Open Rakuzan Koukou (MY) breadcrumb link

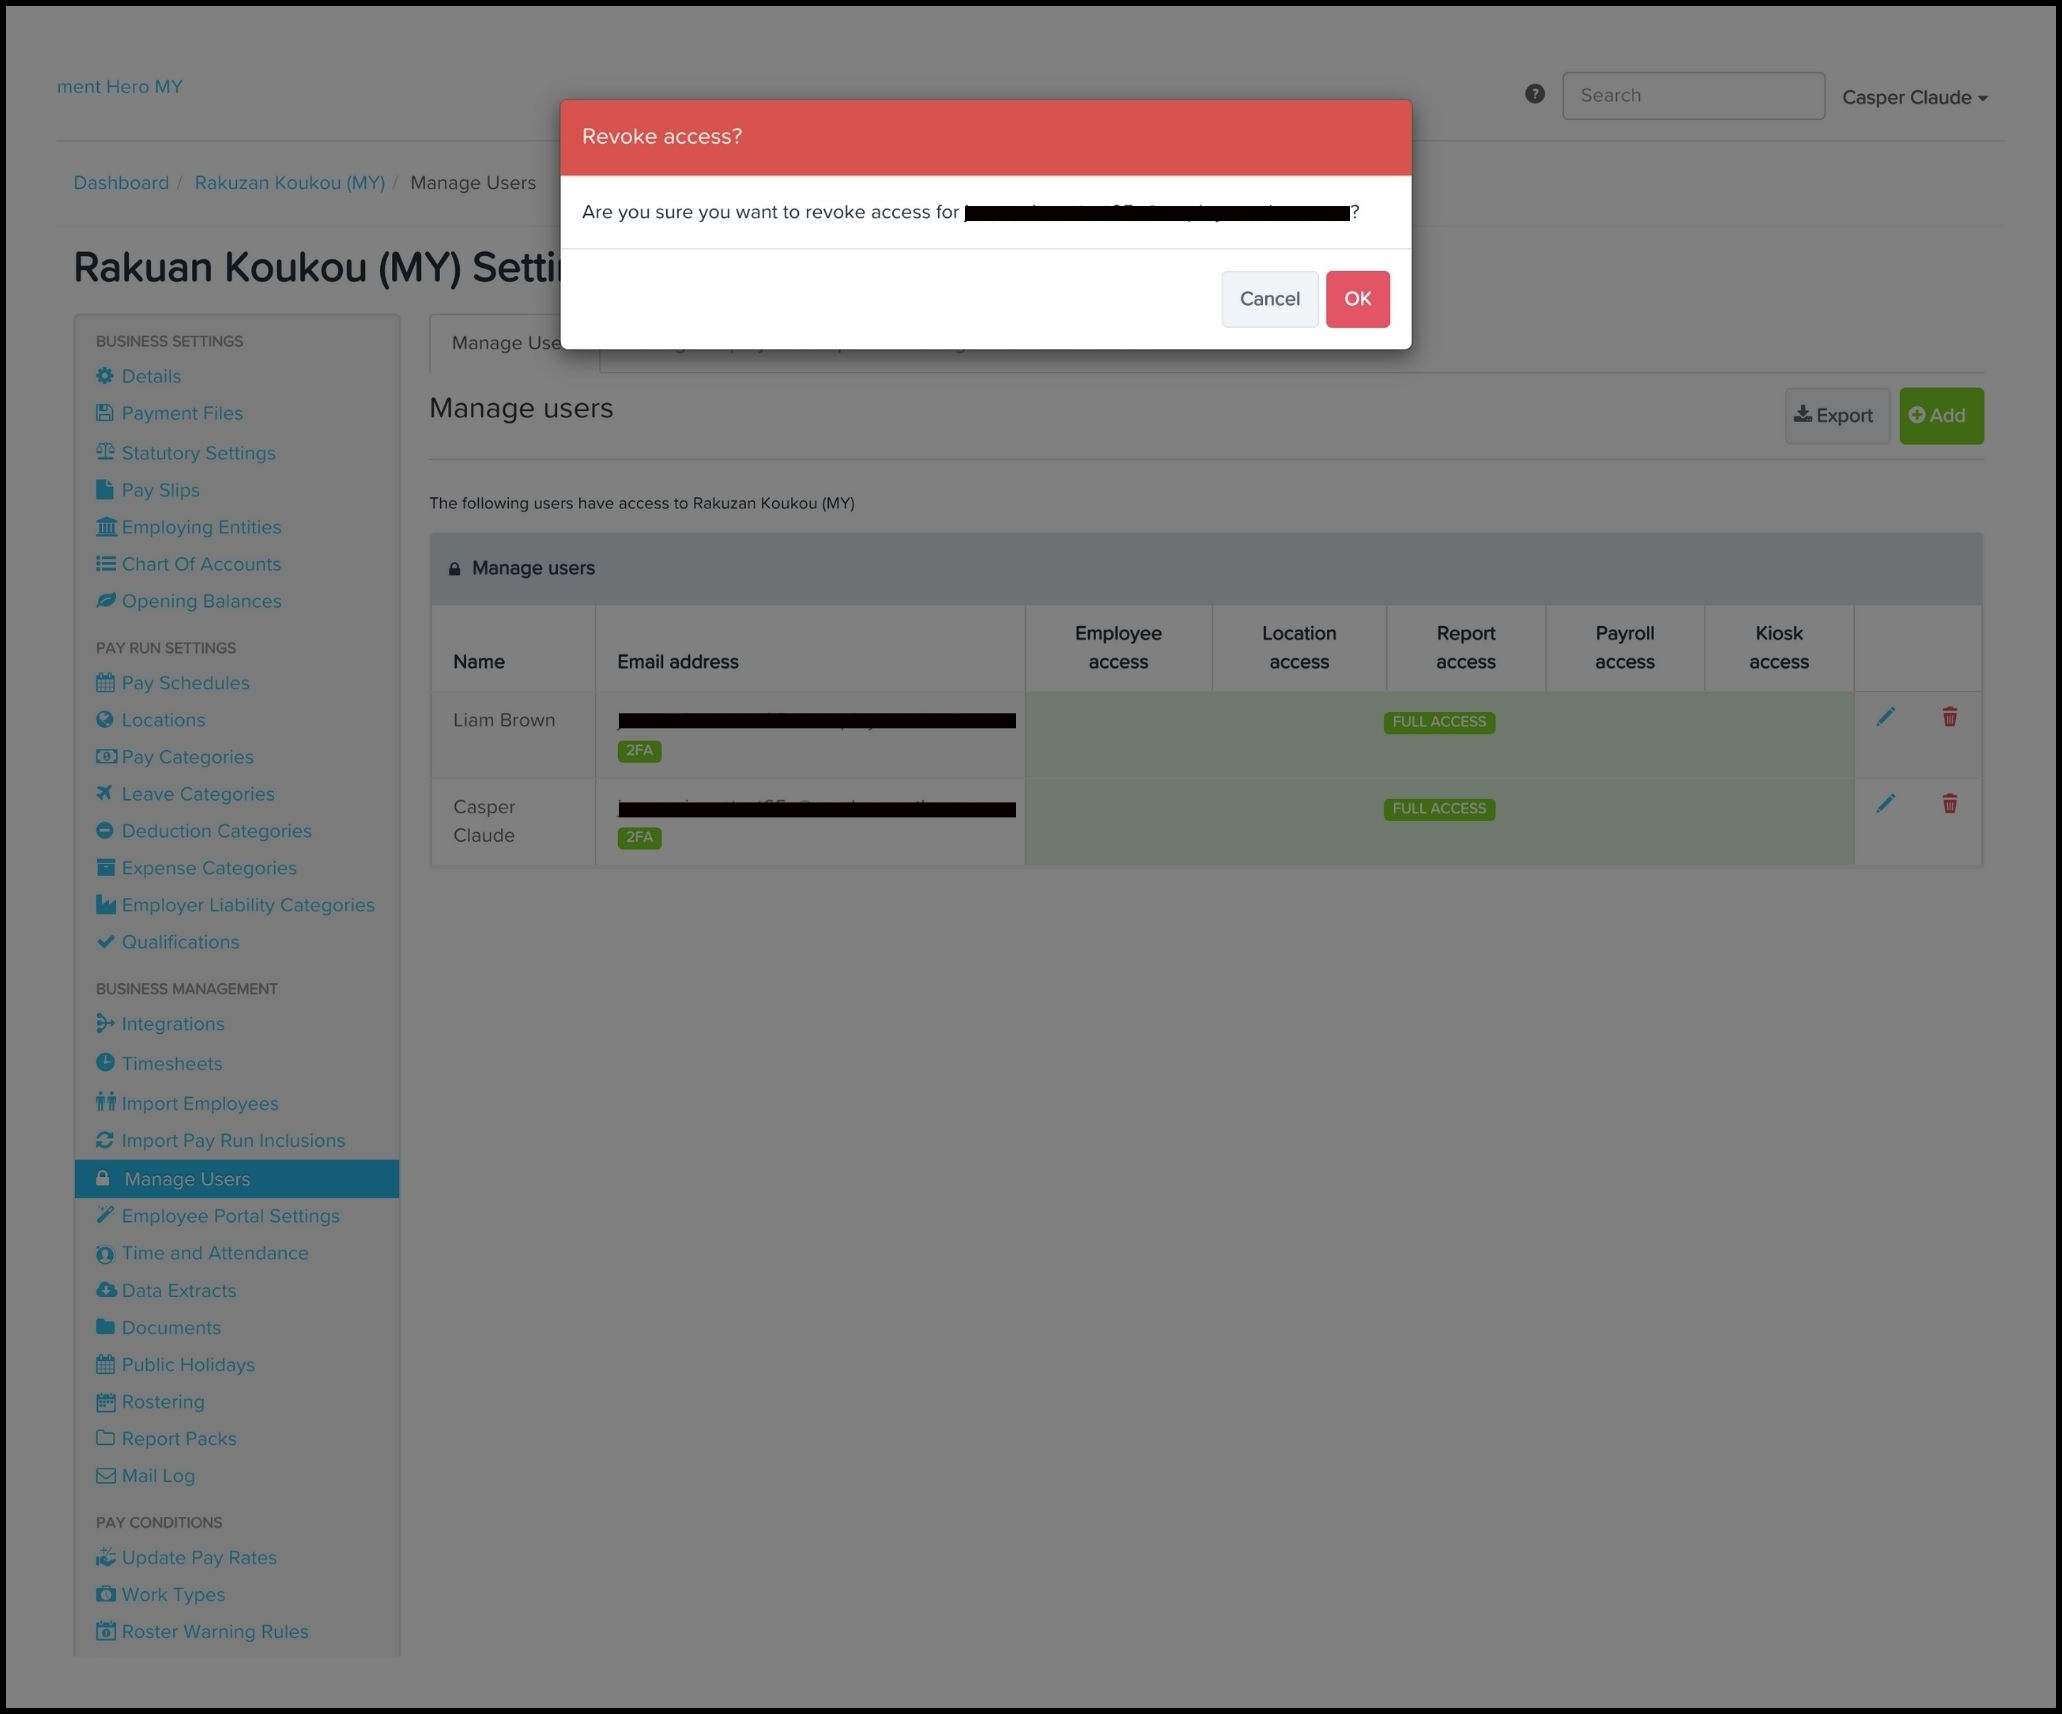tap(289, 183)
